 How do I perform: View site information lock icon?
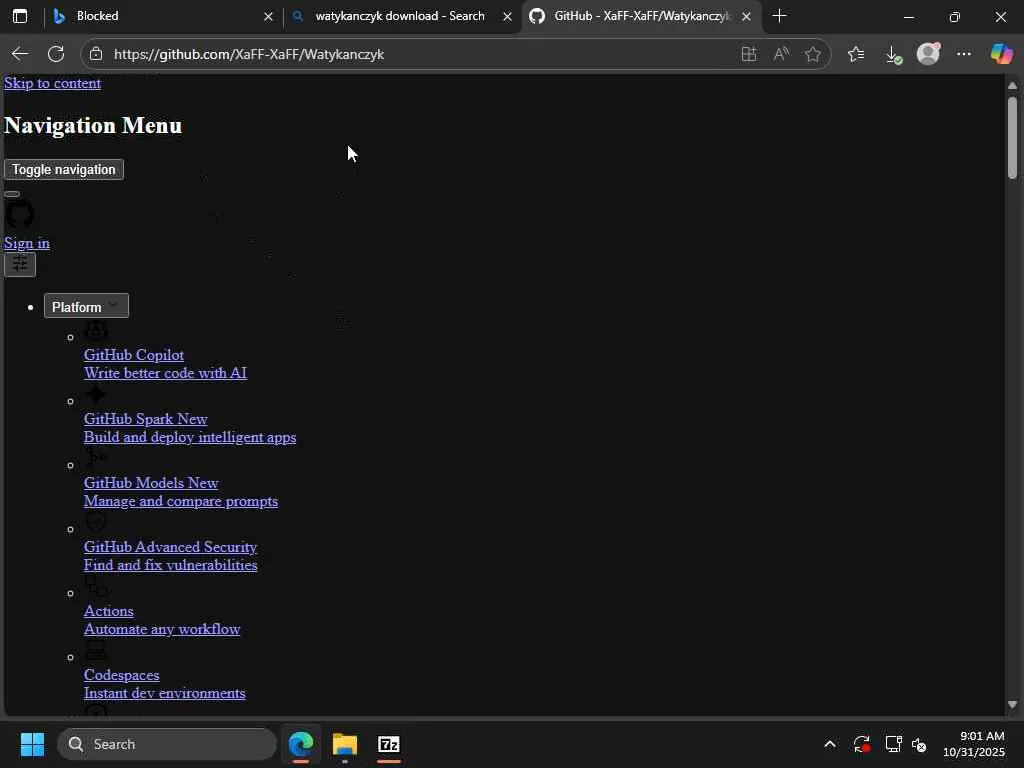pos(96,54)
